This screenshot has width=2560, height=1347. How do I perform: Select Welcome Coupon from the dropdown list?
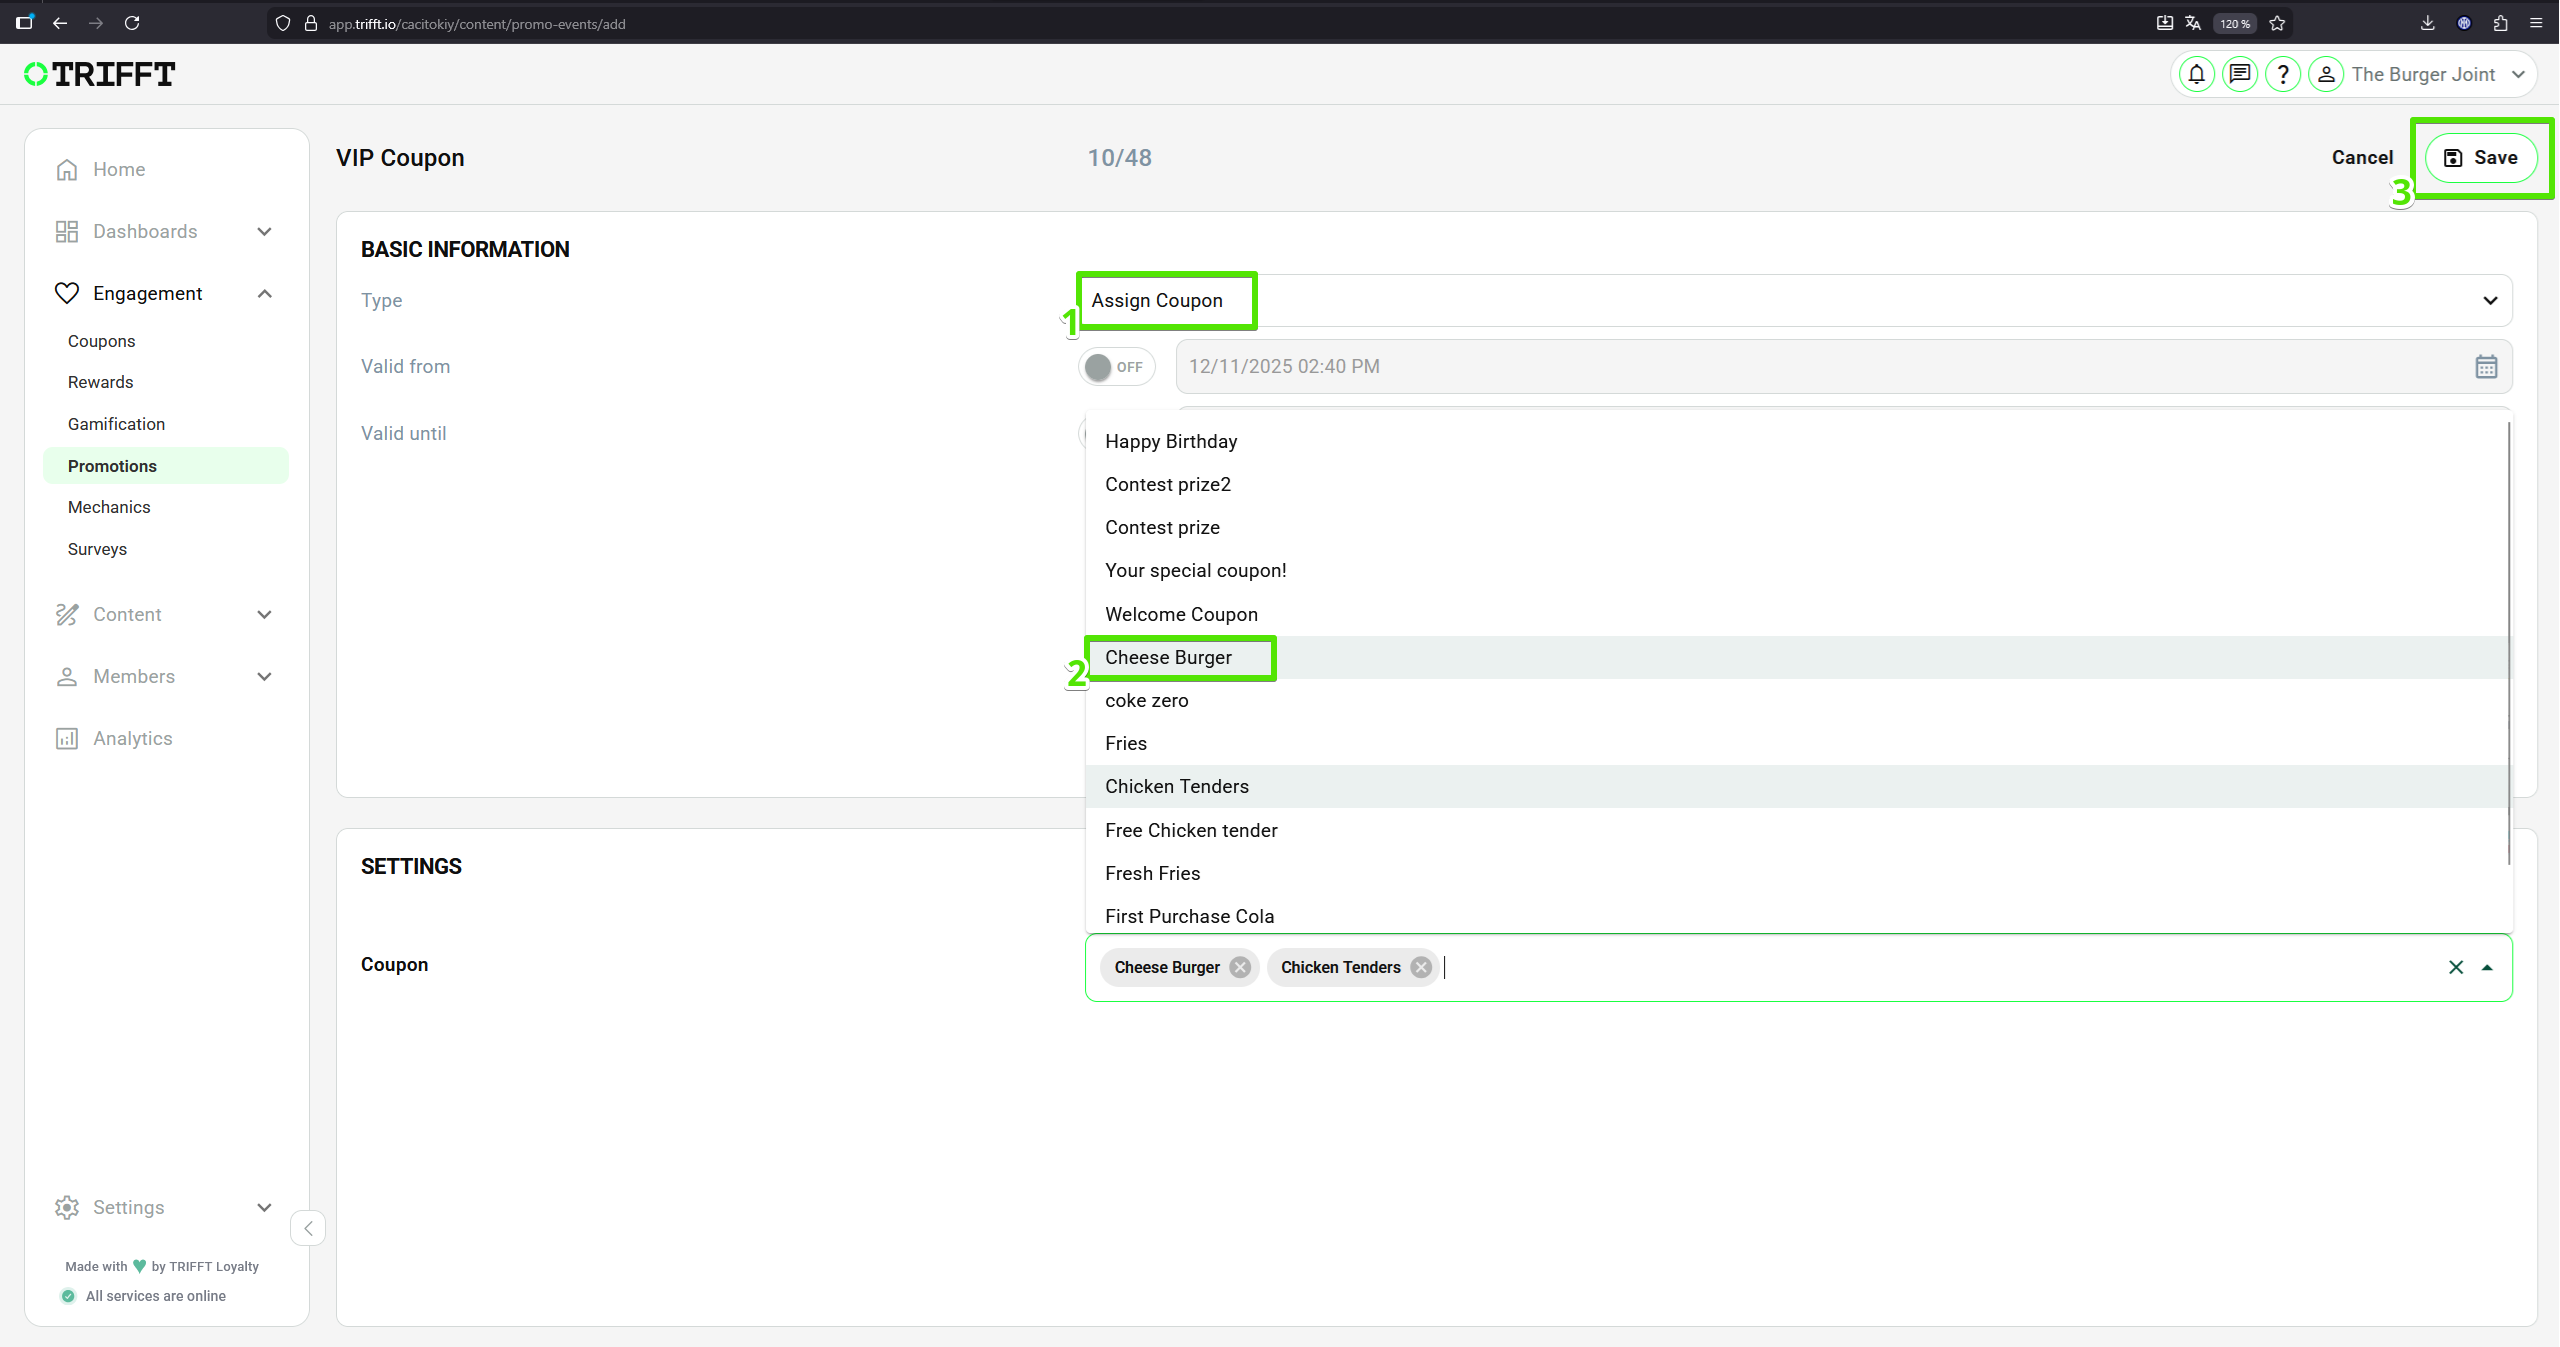[1181, 614]
